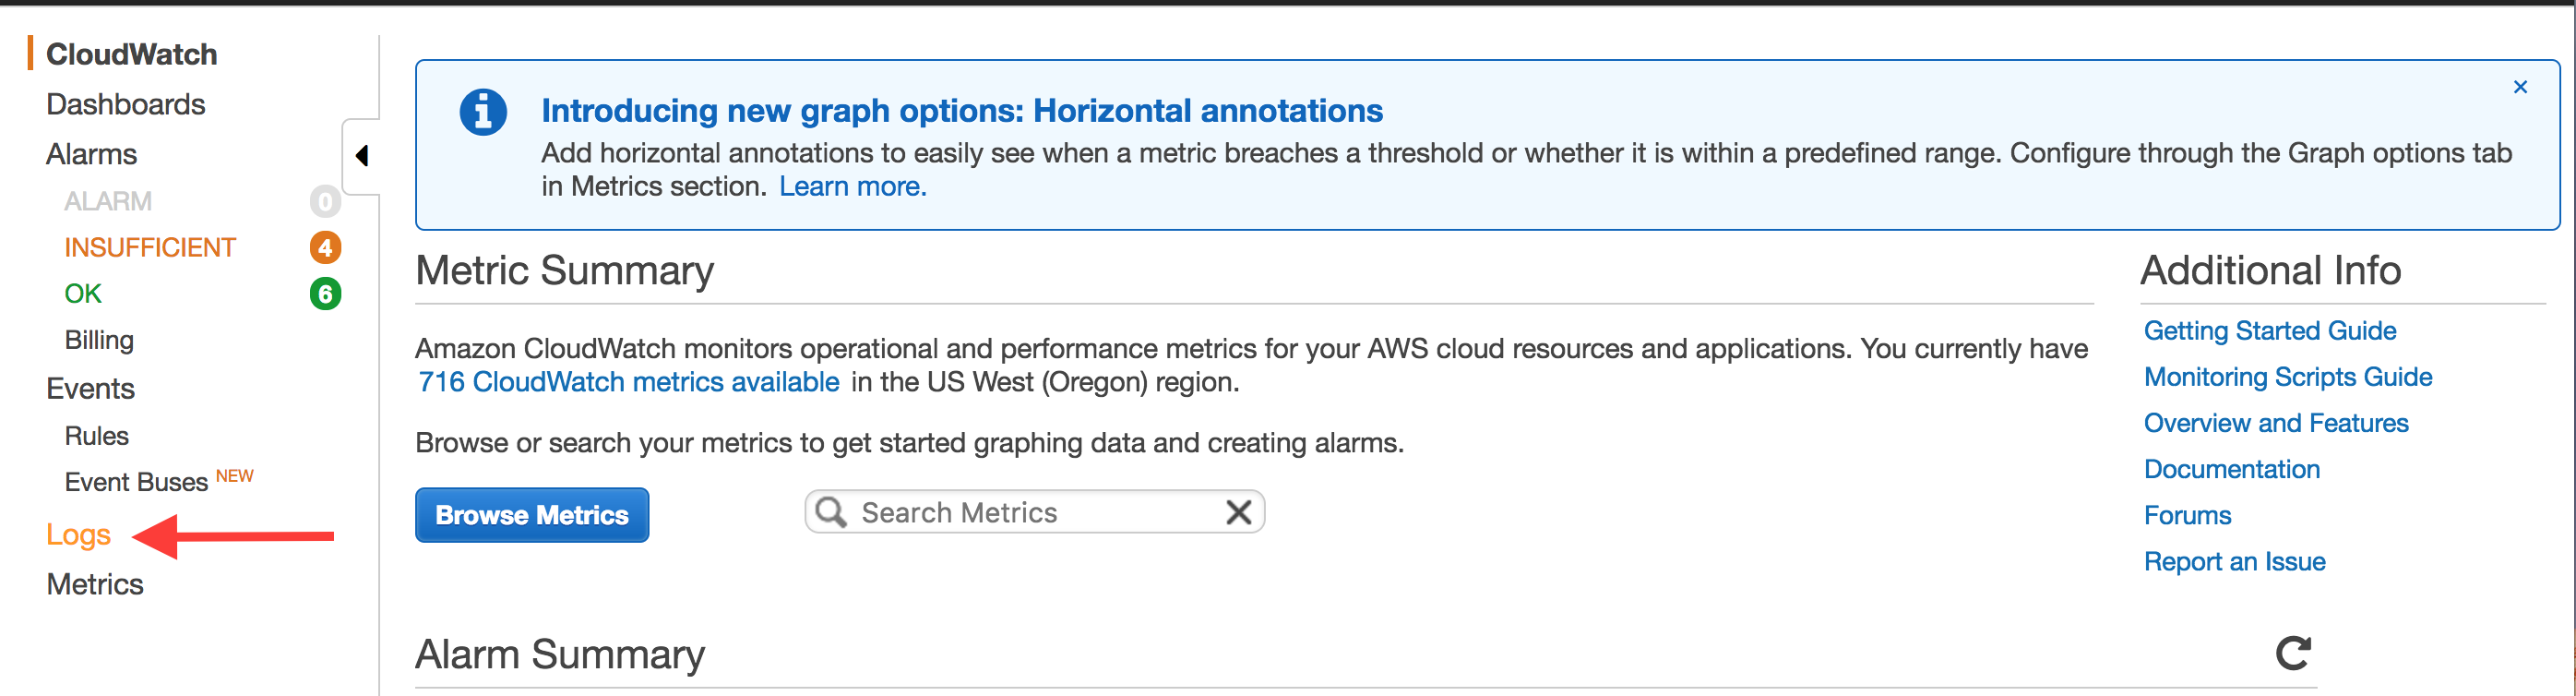Collapse the left navigation panel
Screen dimensions: 2576x696
[x=362, y=157]
